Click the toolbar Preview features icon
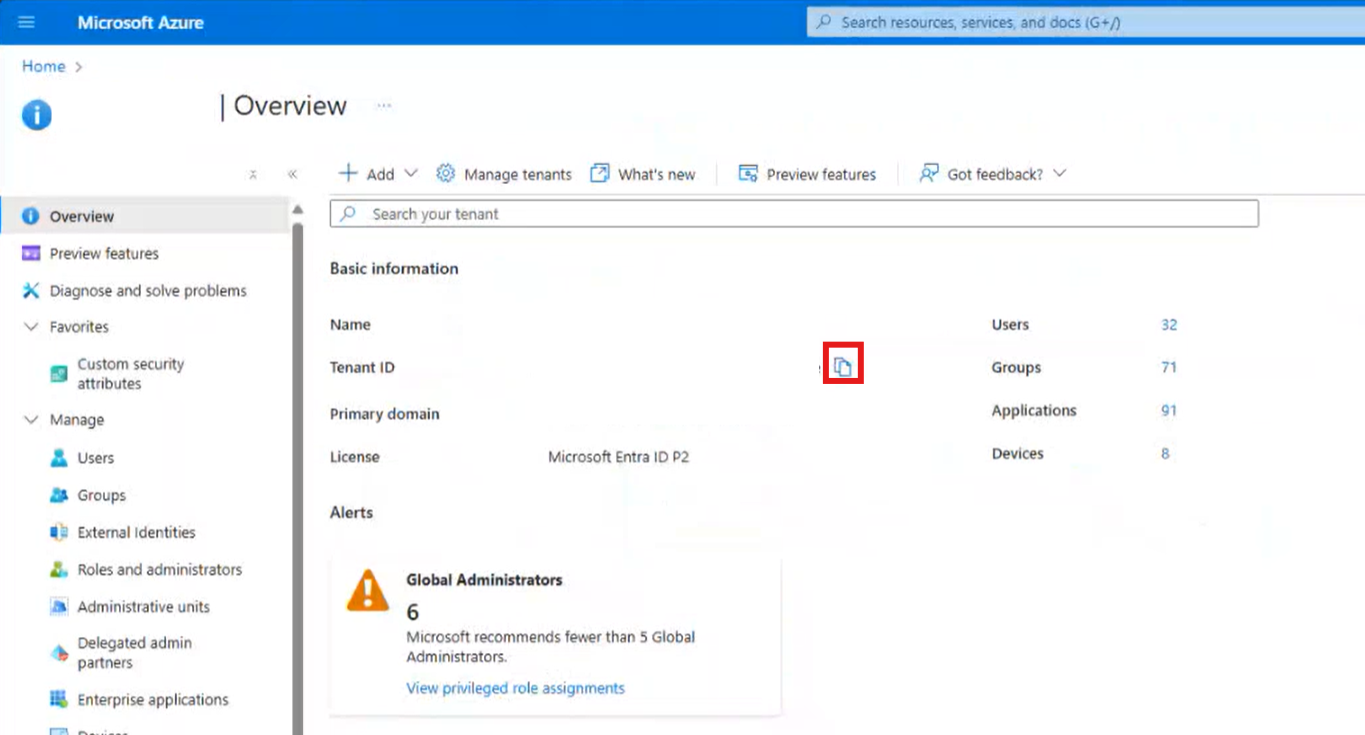Viewport: 1365px width, 735px height. [748, 173]
